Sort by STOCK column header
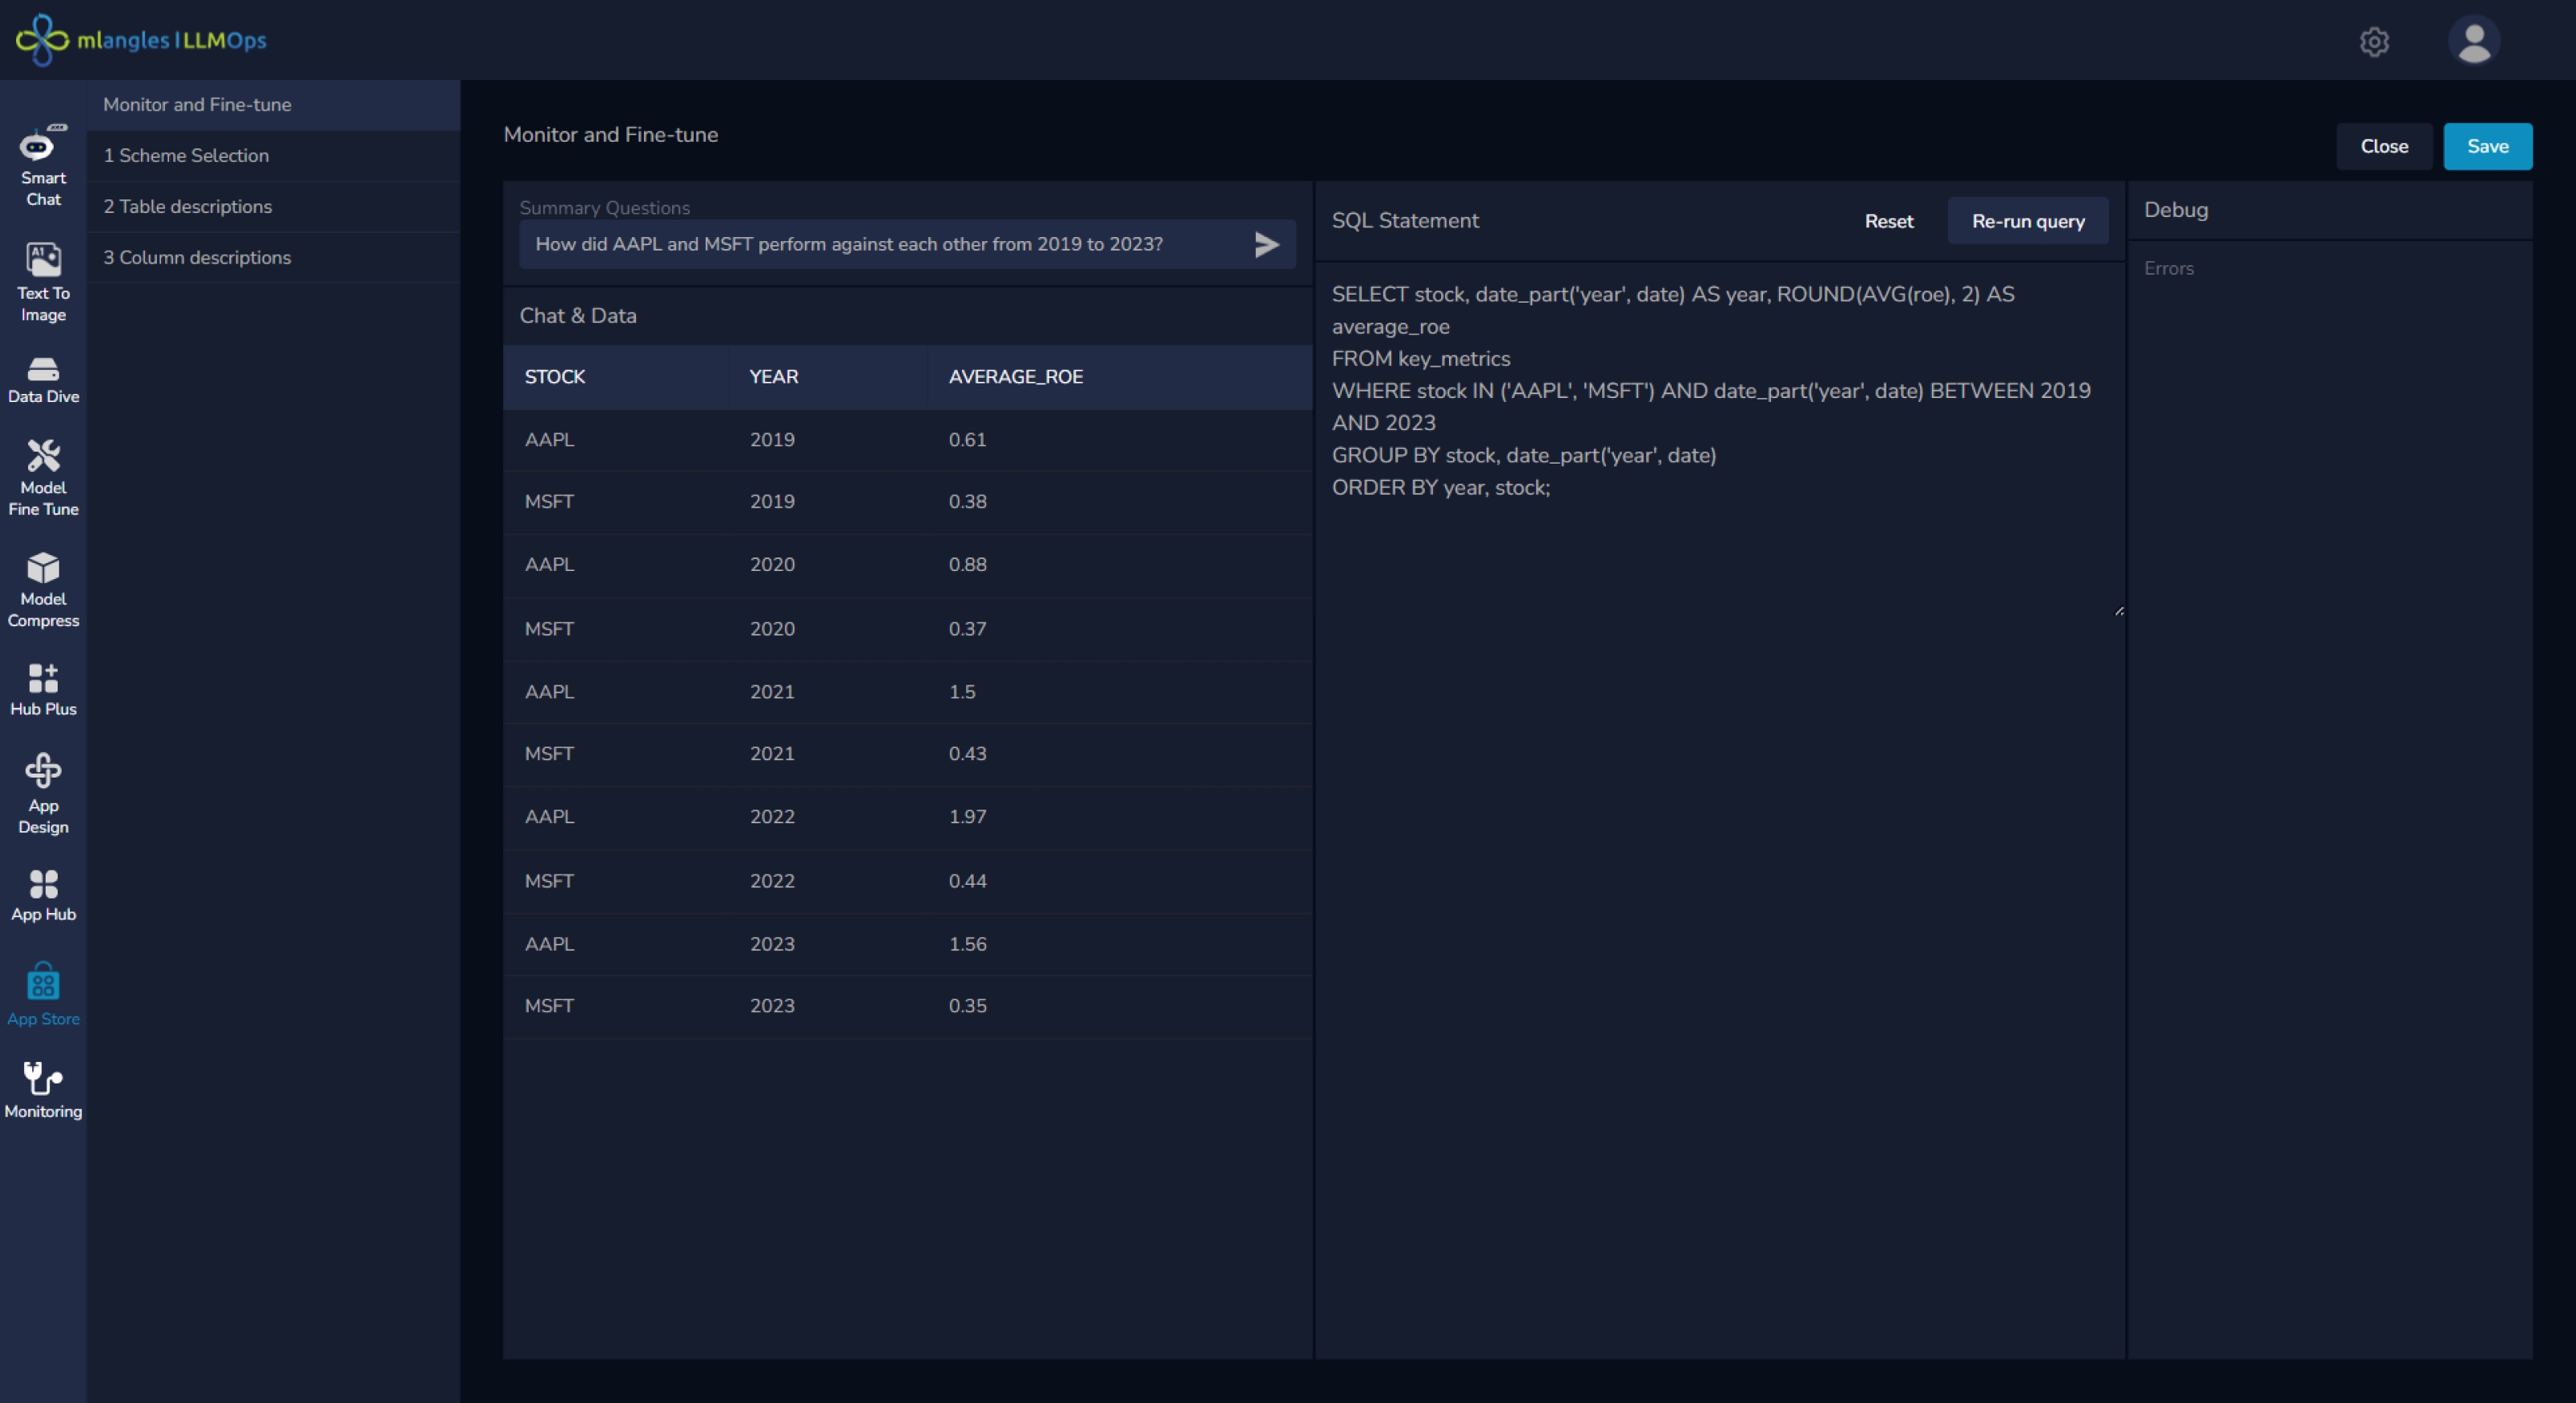Screen dimensions: 2576x1403 click(555, 377)
